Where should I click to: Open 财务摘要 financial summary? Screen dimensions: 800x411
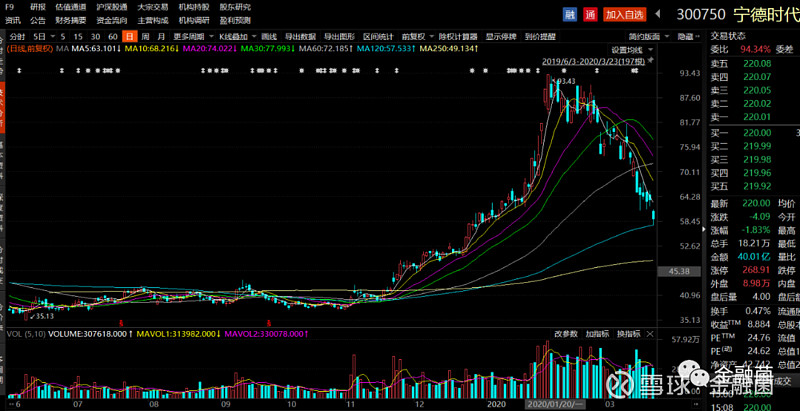coord(70,20)
